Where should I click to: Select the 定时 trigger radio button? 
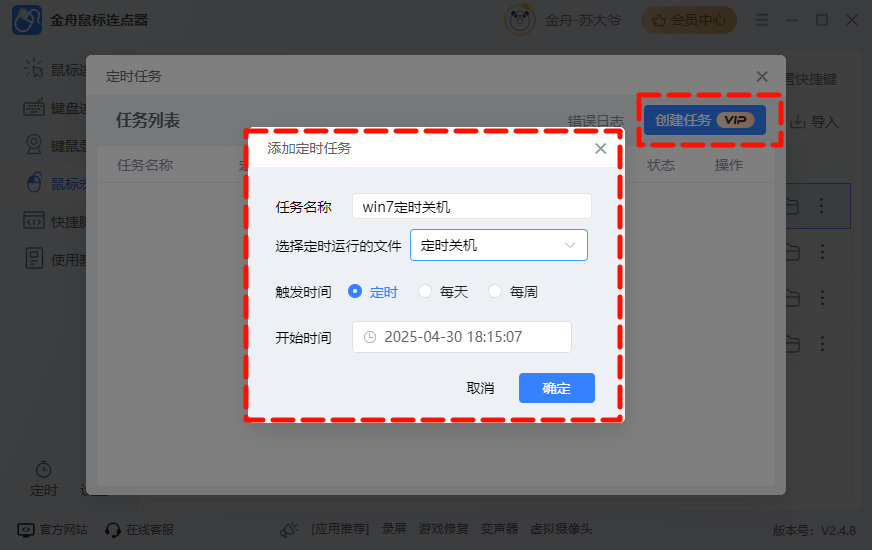coord(355,291)
